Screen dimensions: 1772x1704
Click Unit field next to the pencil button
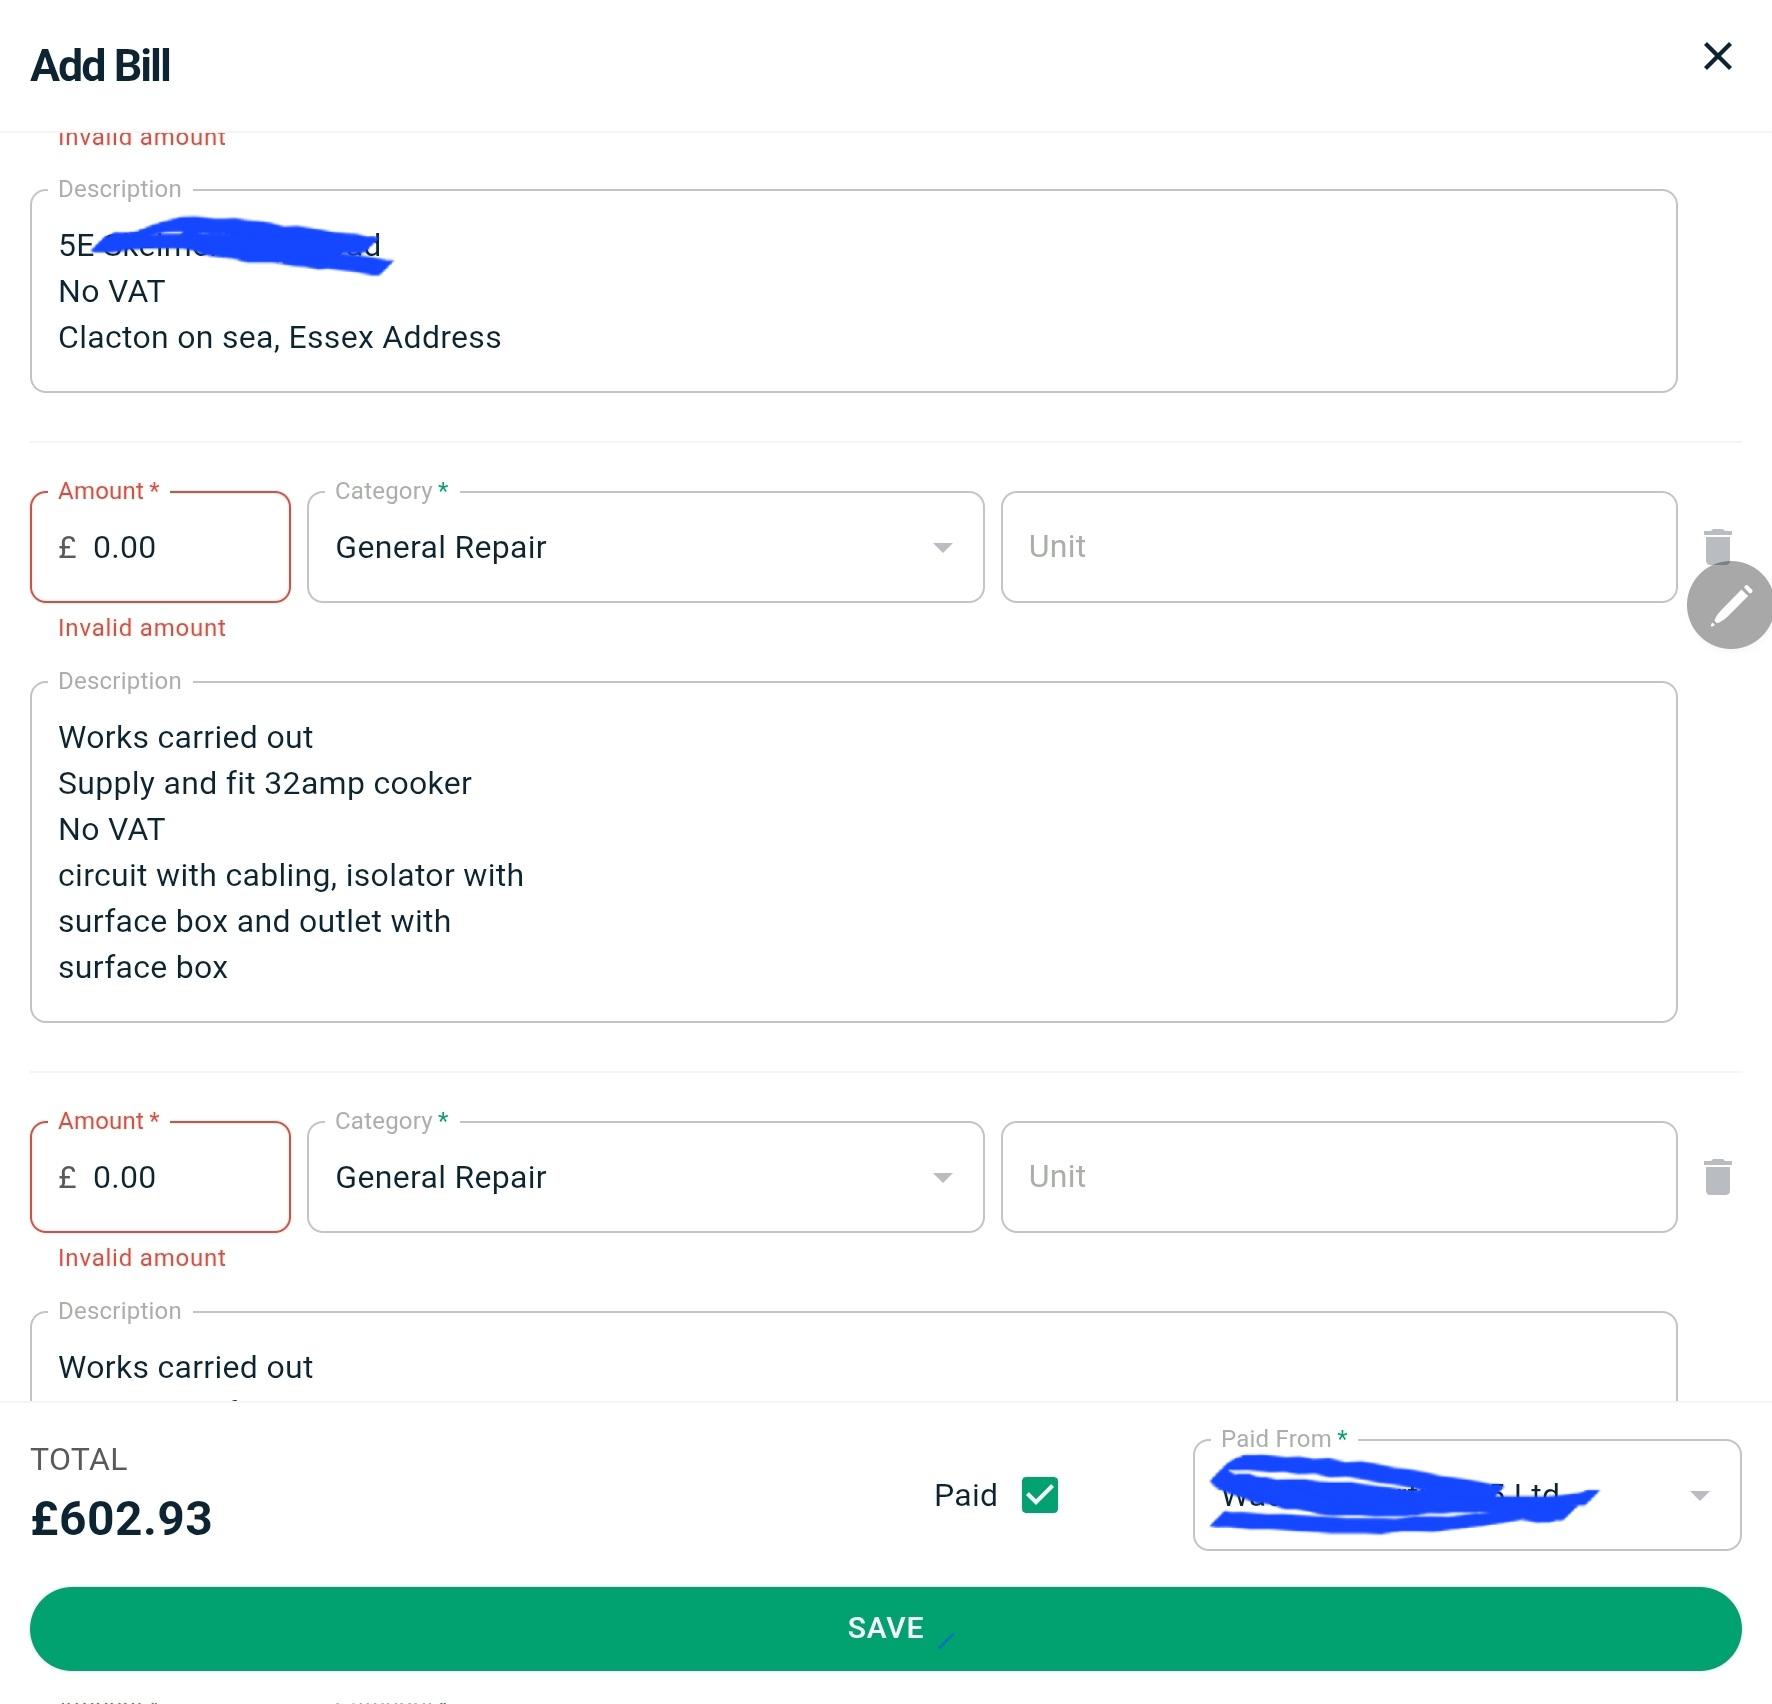(1338, 547)
